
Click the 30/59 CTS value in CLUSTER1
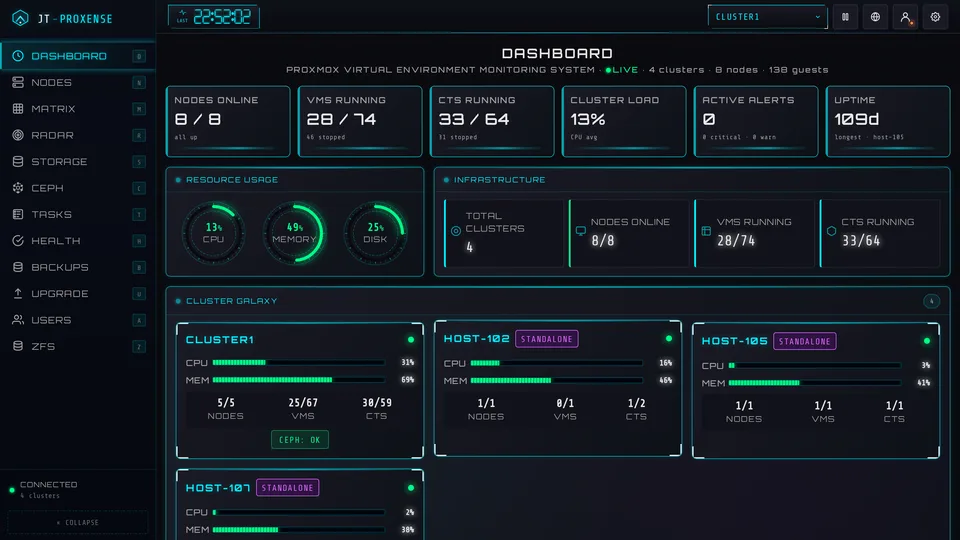coord(377,403)
